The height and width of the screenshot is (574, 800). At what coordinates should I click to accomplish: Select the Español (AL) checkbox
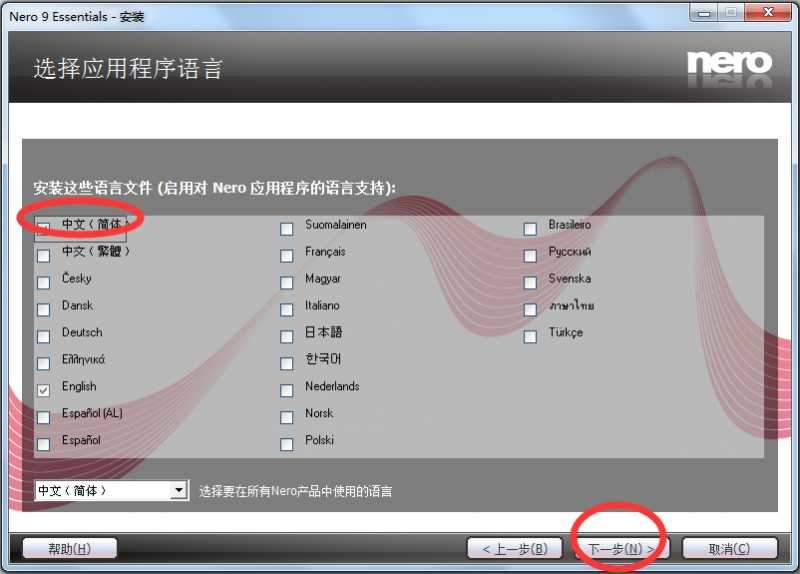43,417
